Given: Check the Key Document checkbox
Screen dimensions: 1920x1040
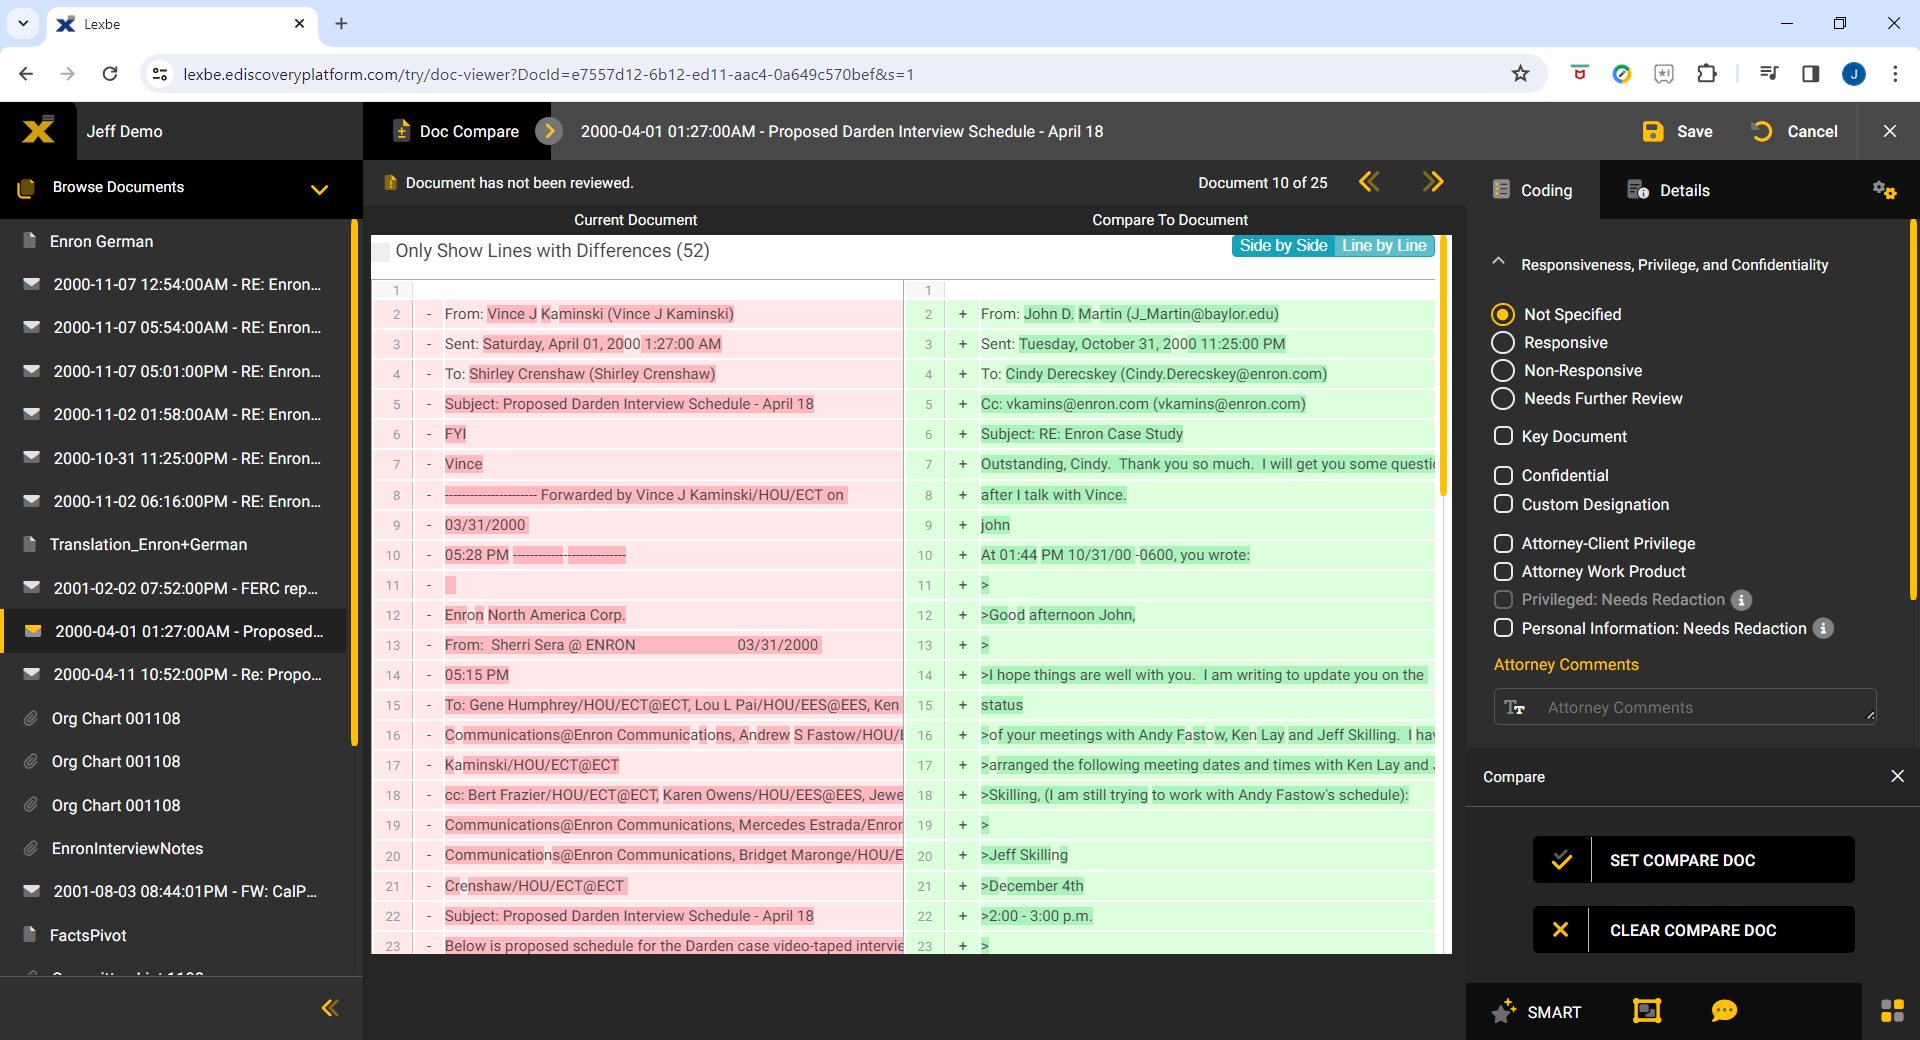Looking at the screenshot, I should [1503, 436].
